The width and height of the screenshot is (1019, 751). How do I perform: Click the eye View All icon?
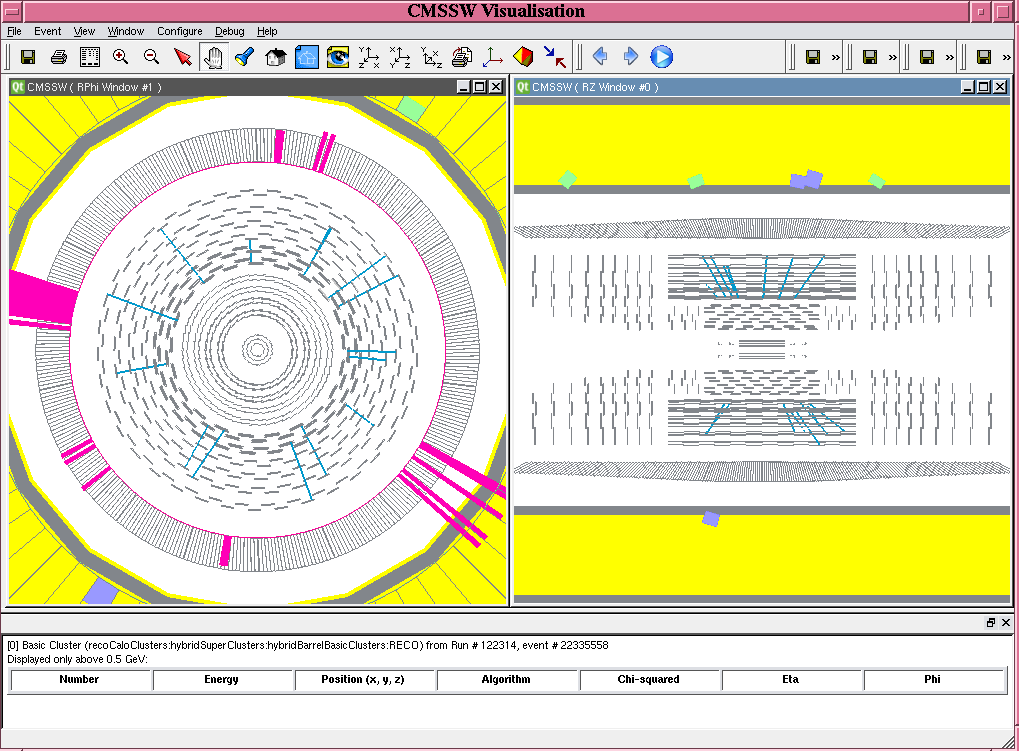pyautogui.click(x=337, y=57)
